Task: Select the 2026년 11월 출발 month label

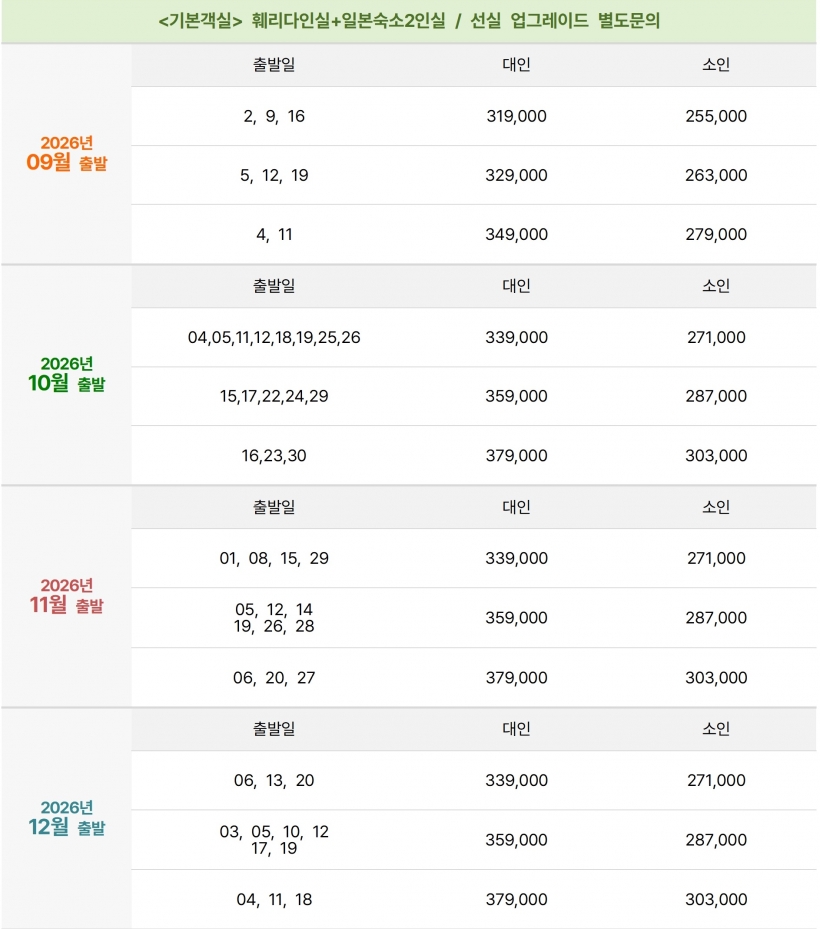Action: pos(66,596)
